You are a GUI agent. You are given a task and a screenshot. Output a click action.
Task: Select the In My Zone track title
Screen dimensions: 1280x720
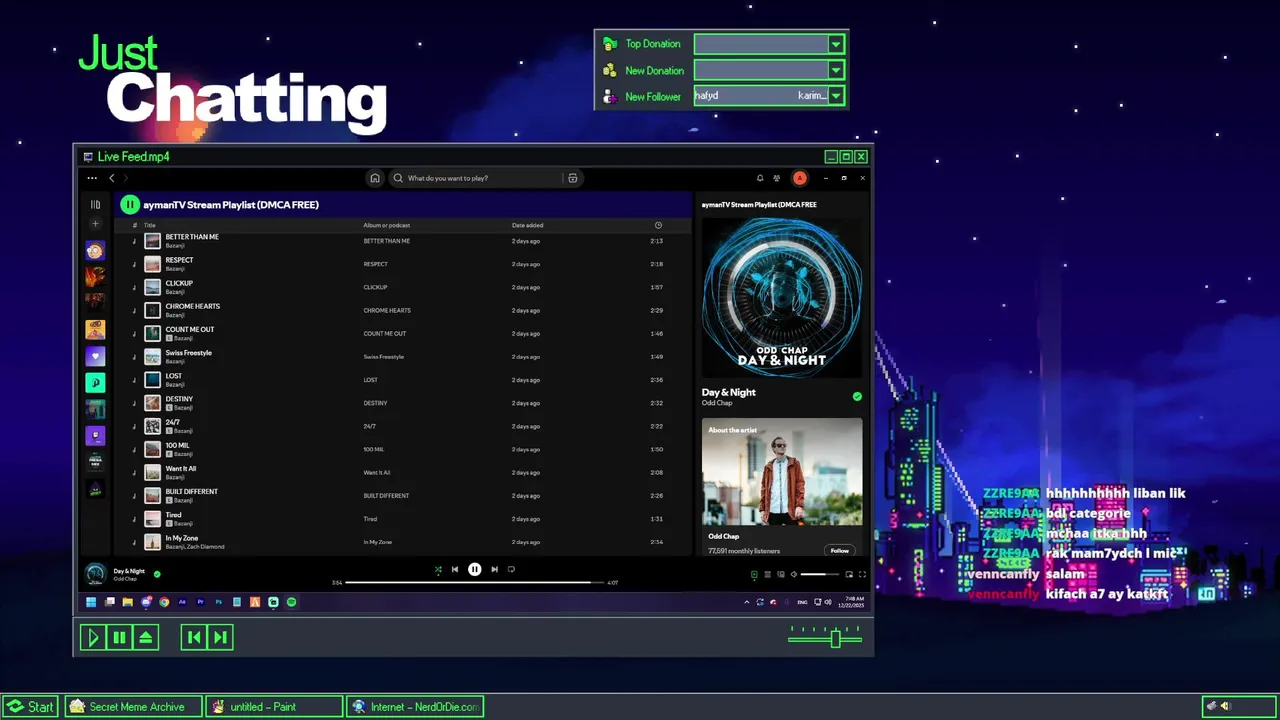pos(182,538)
